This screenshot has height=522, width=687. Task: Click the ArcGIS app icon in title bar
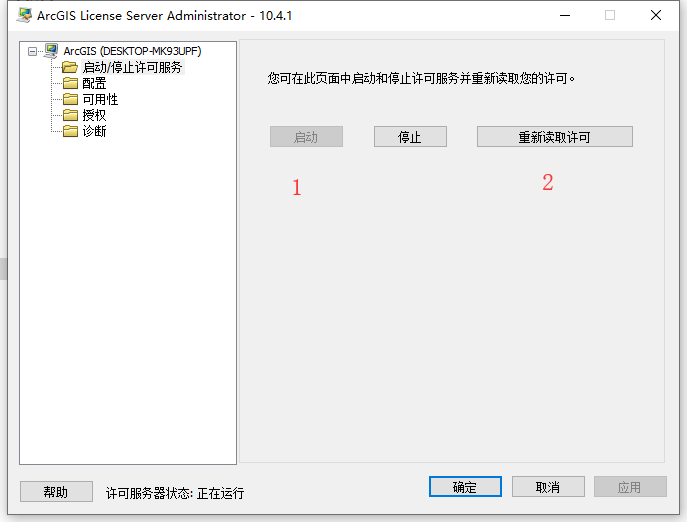(x=25, y=15)
